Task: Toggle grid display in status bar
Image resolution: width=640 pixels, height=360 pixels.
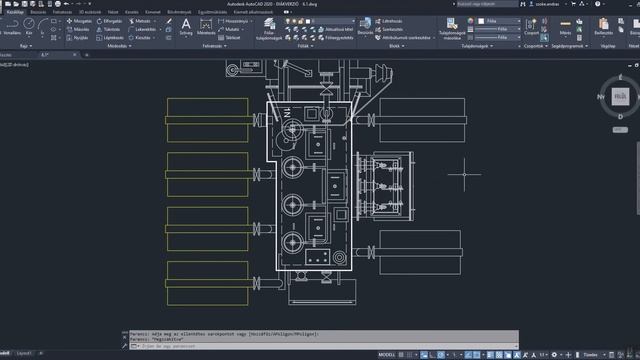Action: [x=401, y=355]
